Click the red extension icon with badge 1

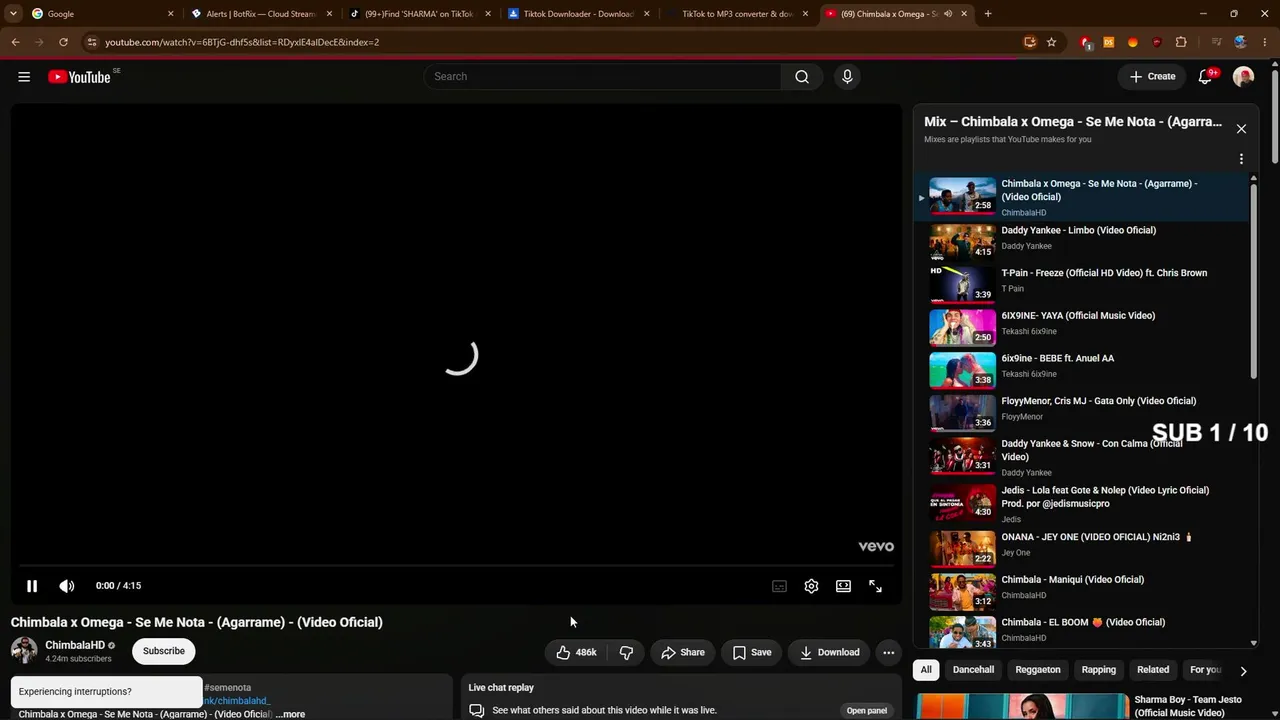1085,42
